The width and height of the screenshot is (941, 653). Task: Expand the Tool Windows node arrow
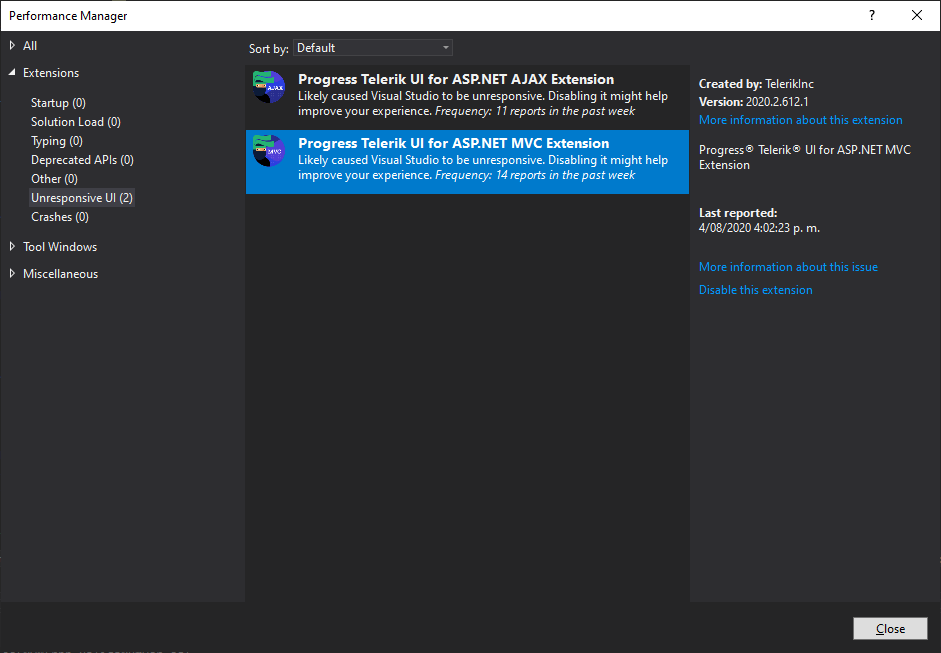point(12,247)
